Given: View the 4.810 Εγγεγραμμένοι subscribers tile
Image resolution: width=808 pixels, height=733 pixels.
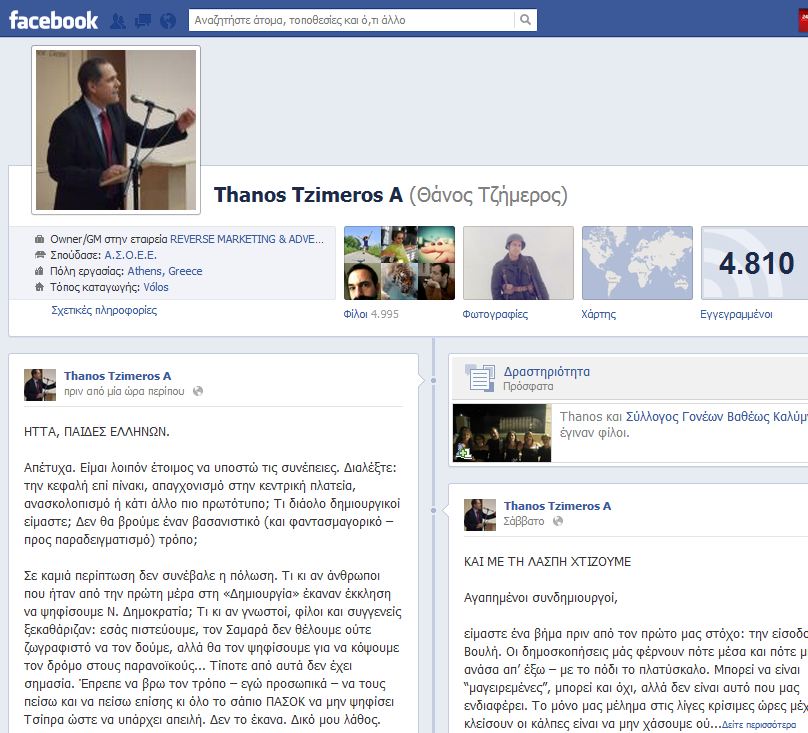Looking at the screenshot, I should (754, 264).
